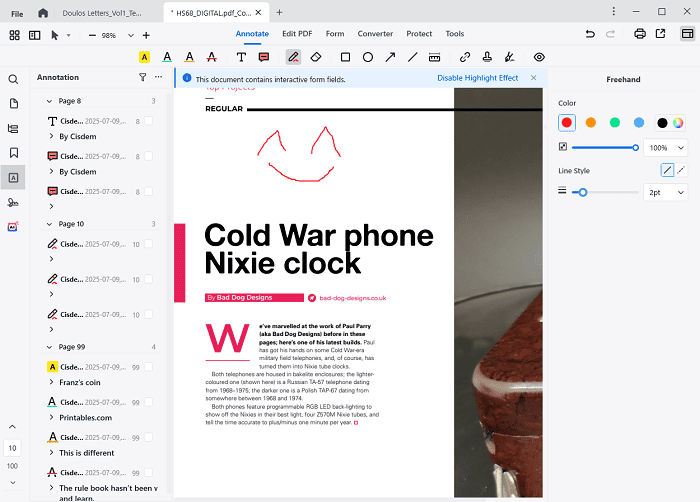700x502 pixels.
Task: Activate the yellow Highlight text tool
Action: coord(145,57)
